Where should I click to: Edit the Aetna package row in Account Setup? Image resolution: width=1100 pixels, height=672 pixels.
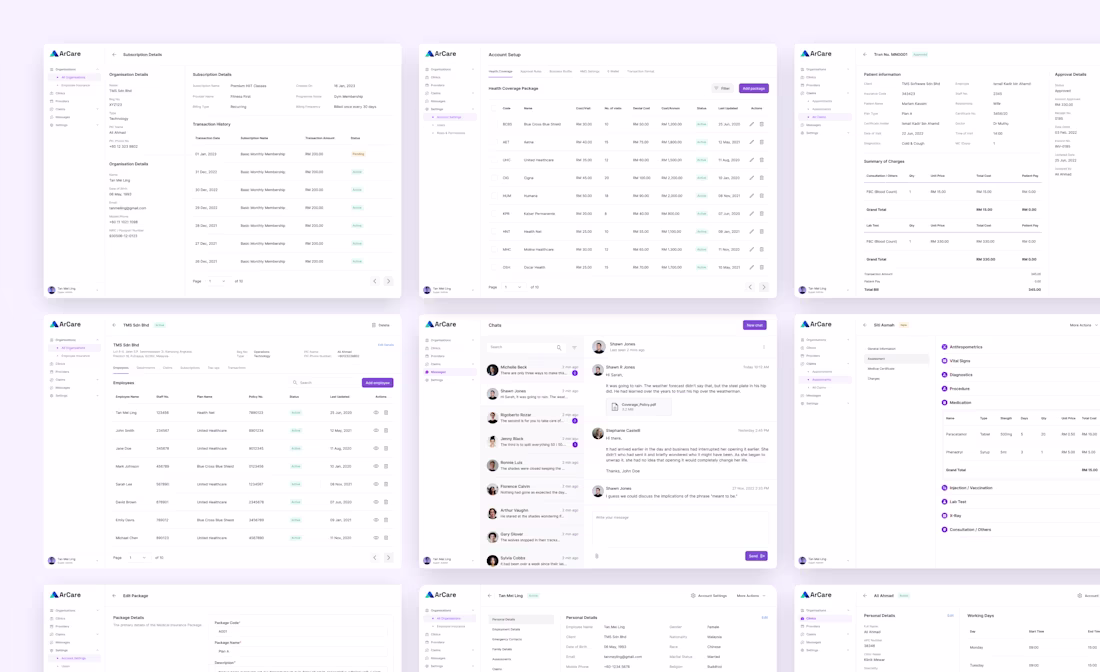(751, 142)
